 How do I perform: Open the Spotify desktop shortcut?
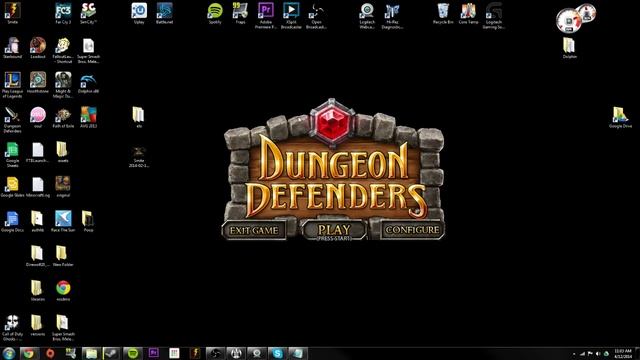click(215, 13)
